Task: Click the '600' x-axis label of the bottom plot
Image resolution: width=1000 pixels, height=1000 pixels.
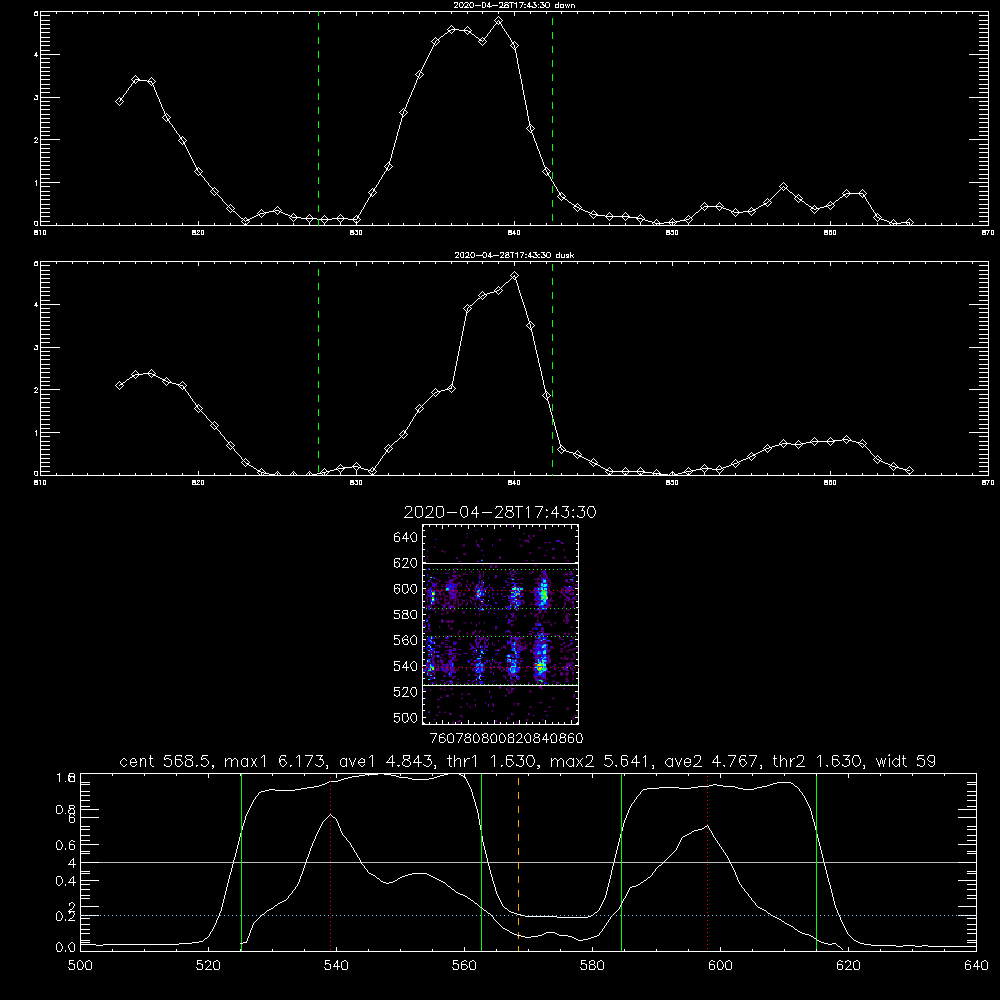Action: 720,966
